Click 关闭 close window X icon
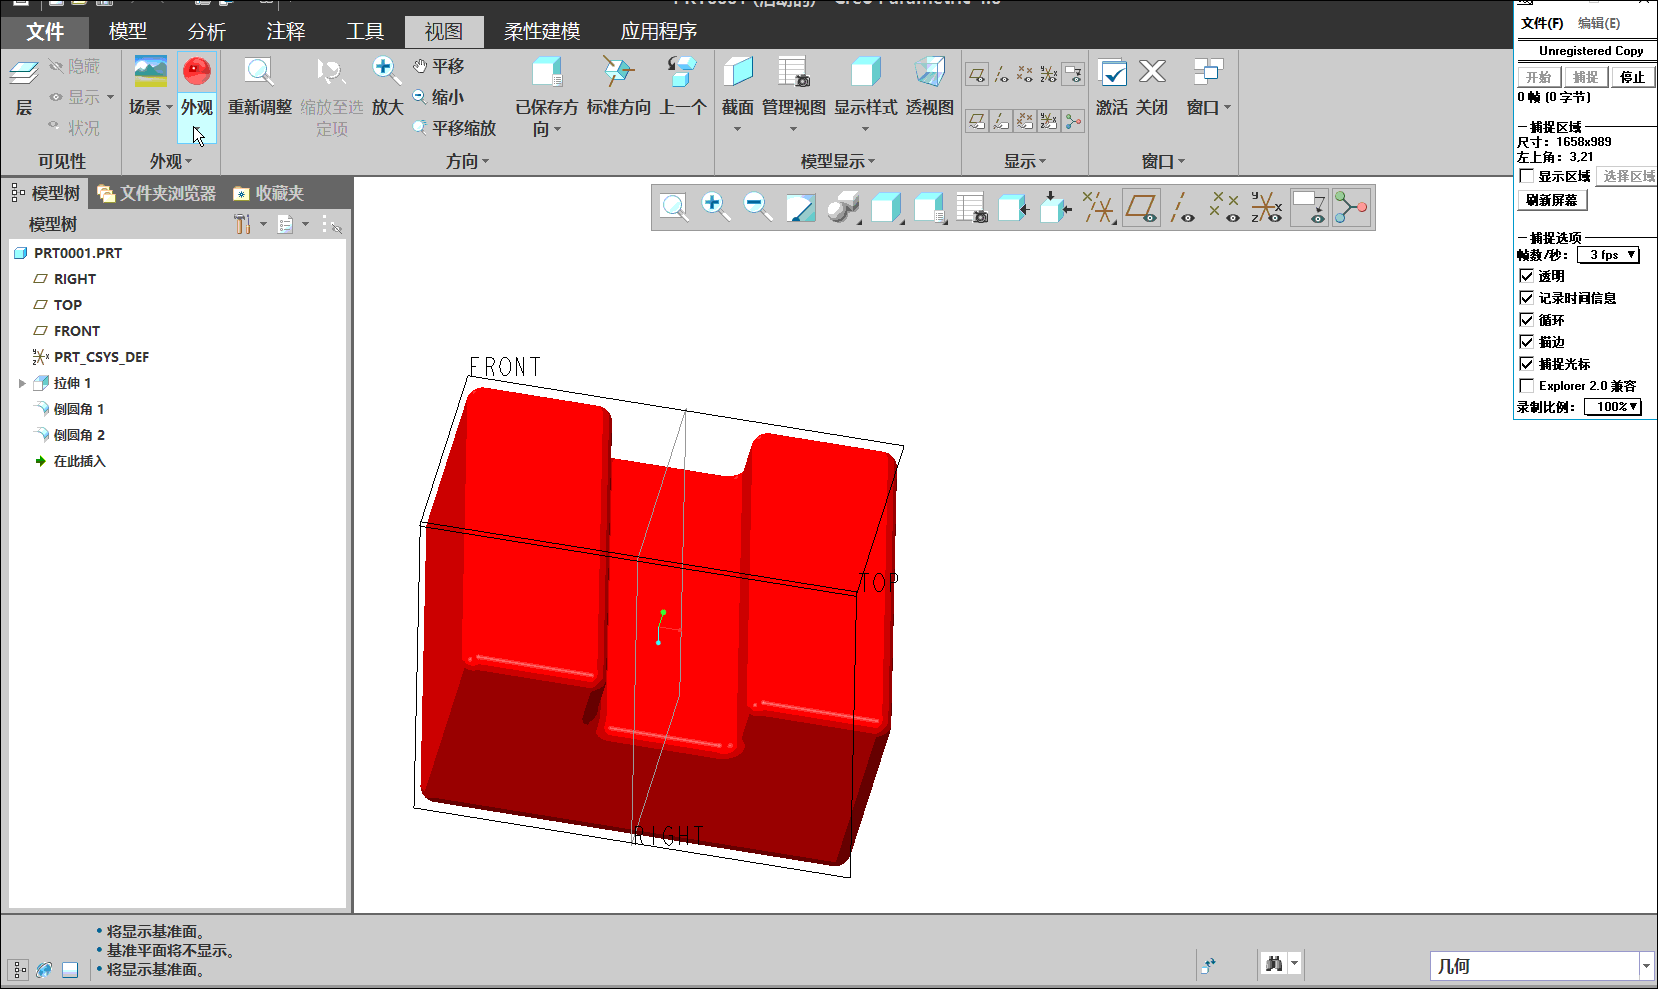1658x989 pixels. point(1153,71)
